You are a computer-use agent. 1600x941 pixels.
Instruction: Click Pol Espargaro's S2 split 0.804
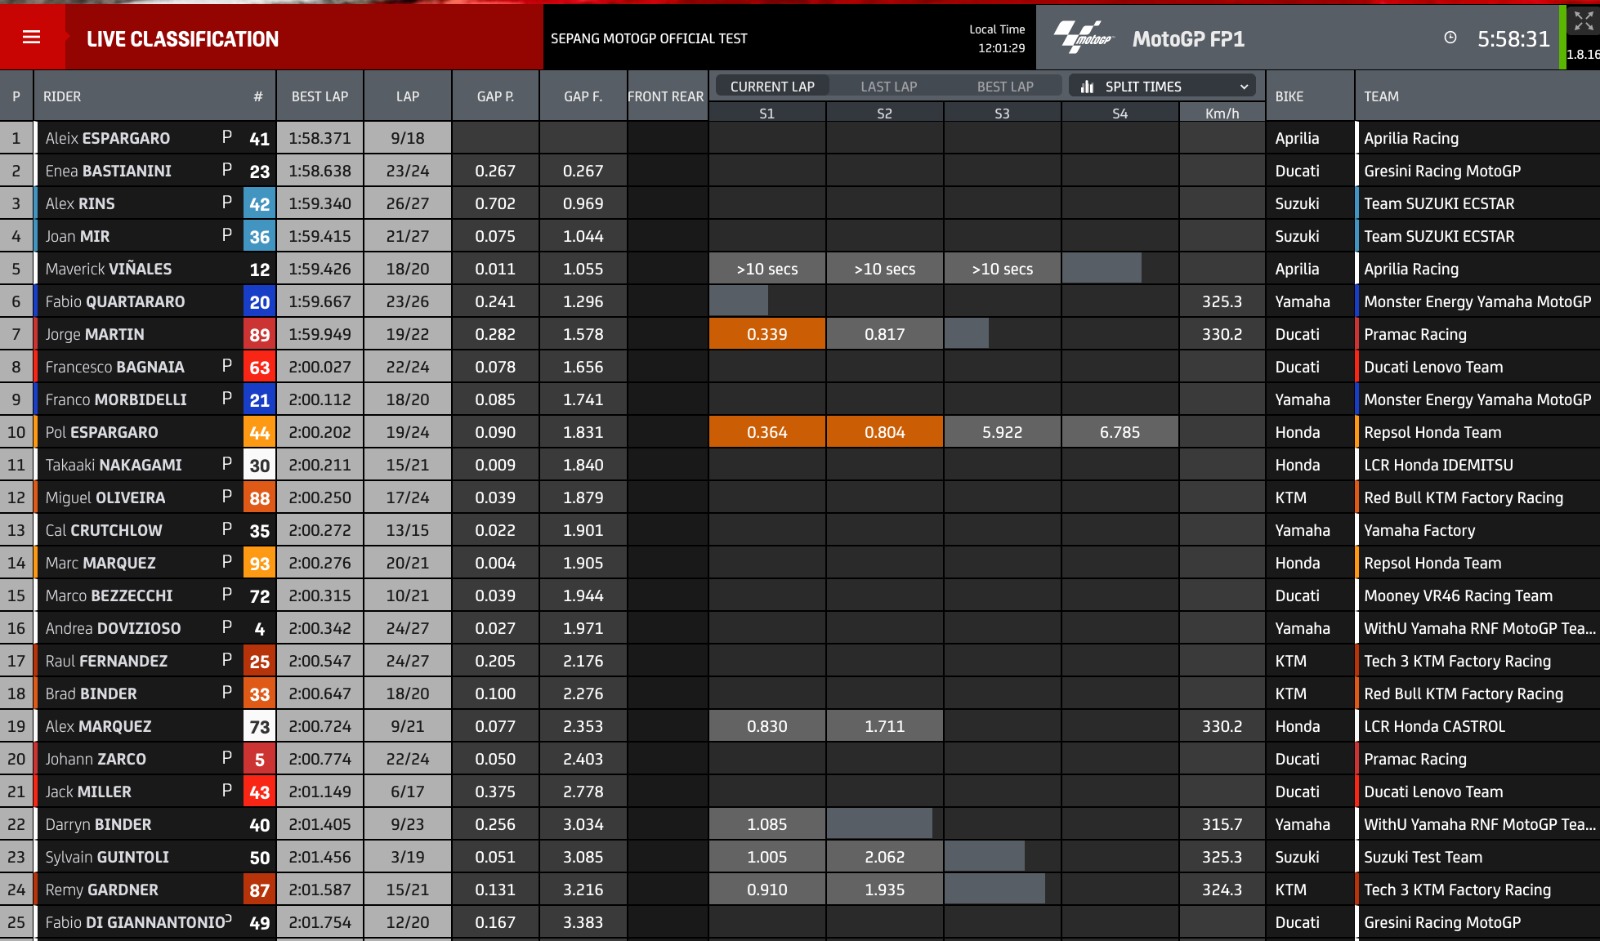tap(885, 432)
